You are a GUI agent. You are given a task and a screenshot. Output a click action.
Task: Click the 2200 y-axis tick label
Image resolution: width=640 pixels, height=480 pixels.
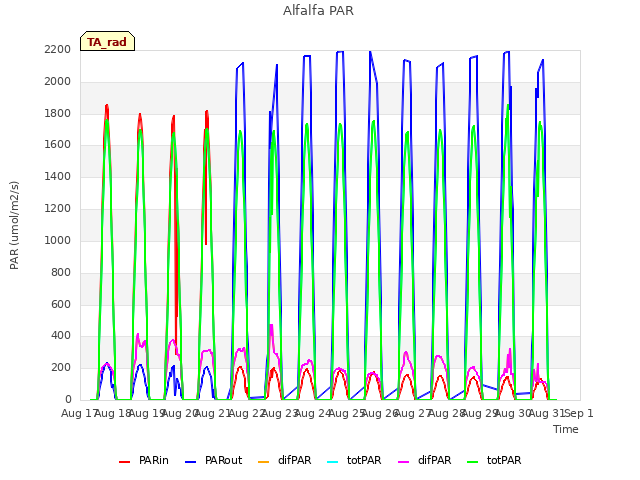58,50
